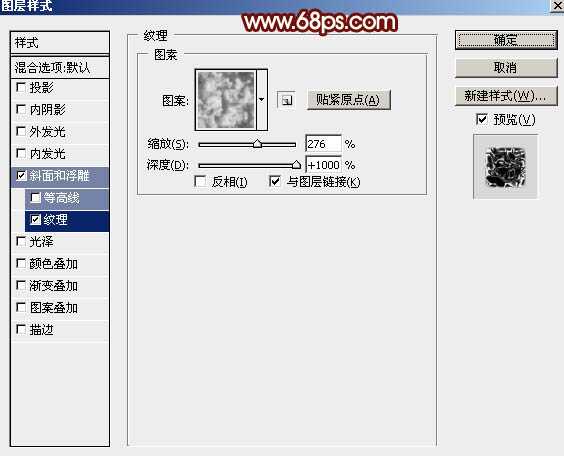
Task: Enable the 内阴影 inner shadow checkbox
Action: click(21, 109)
